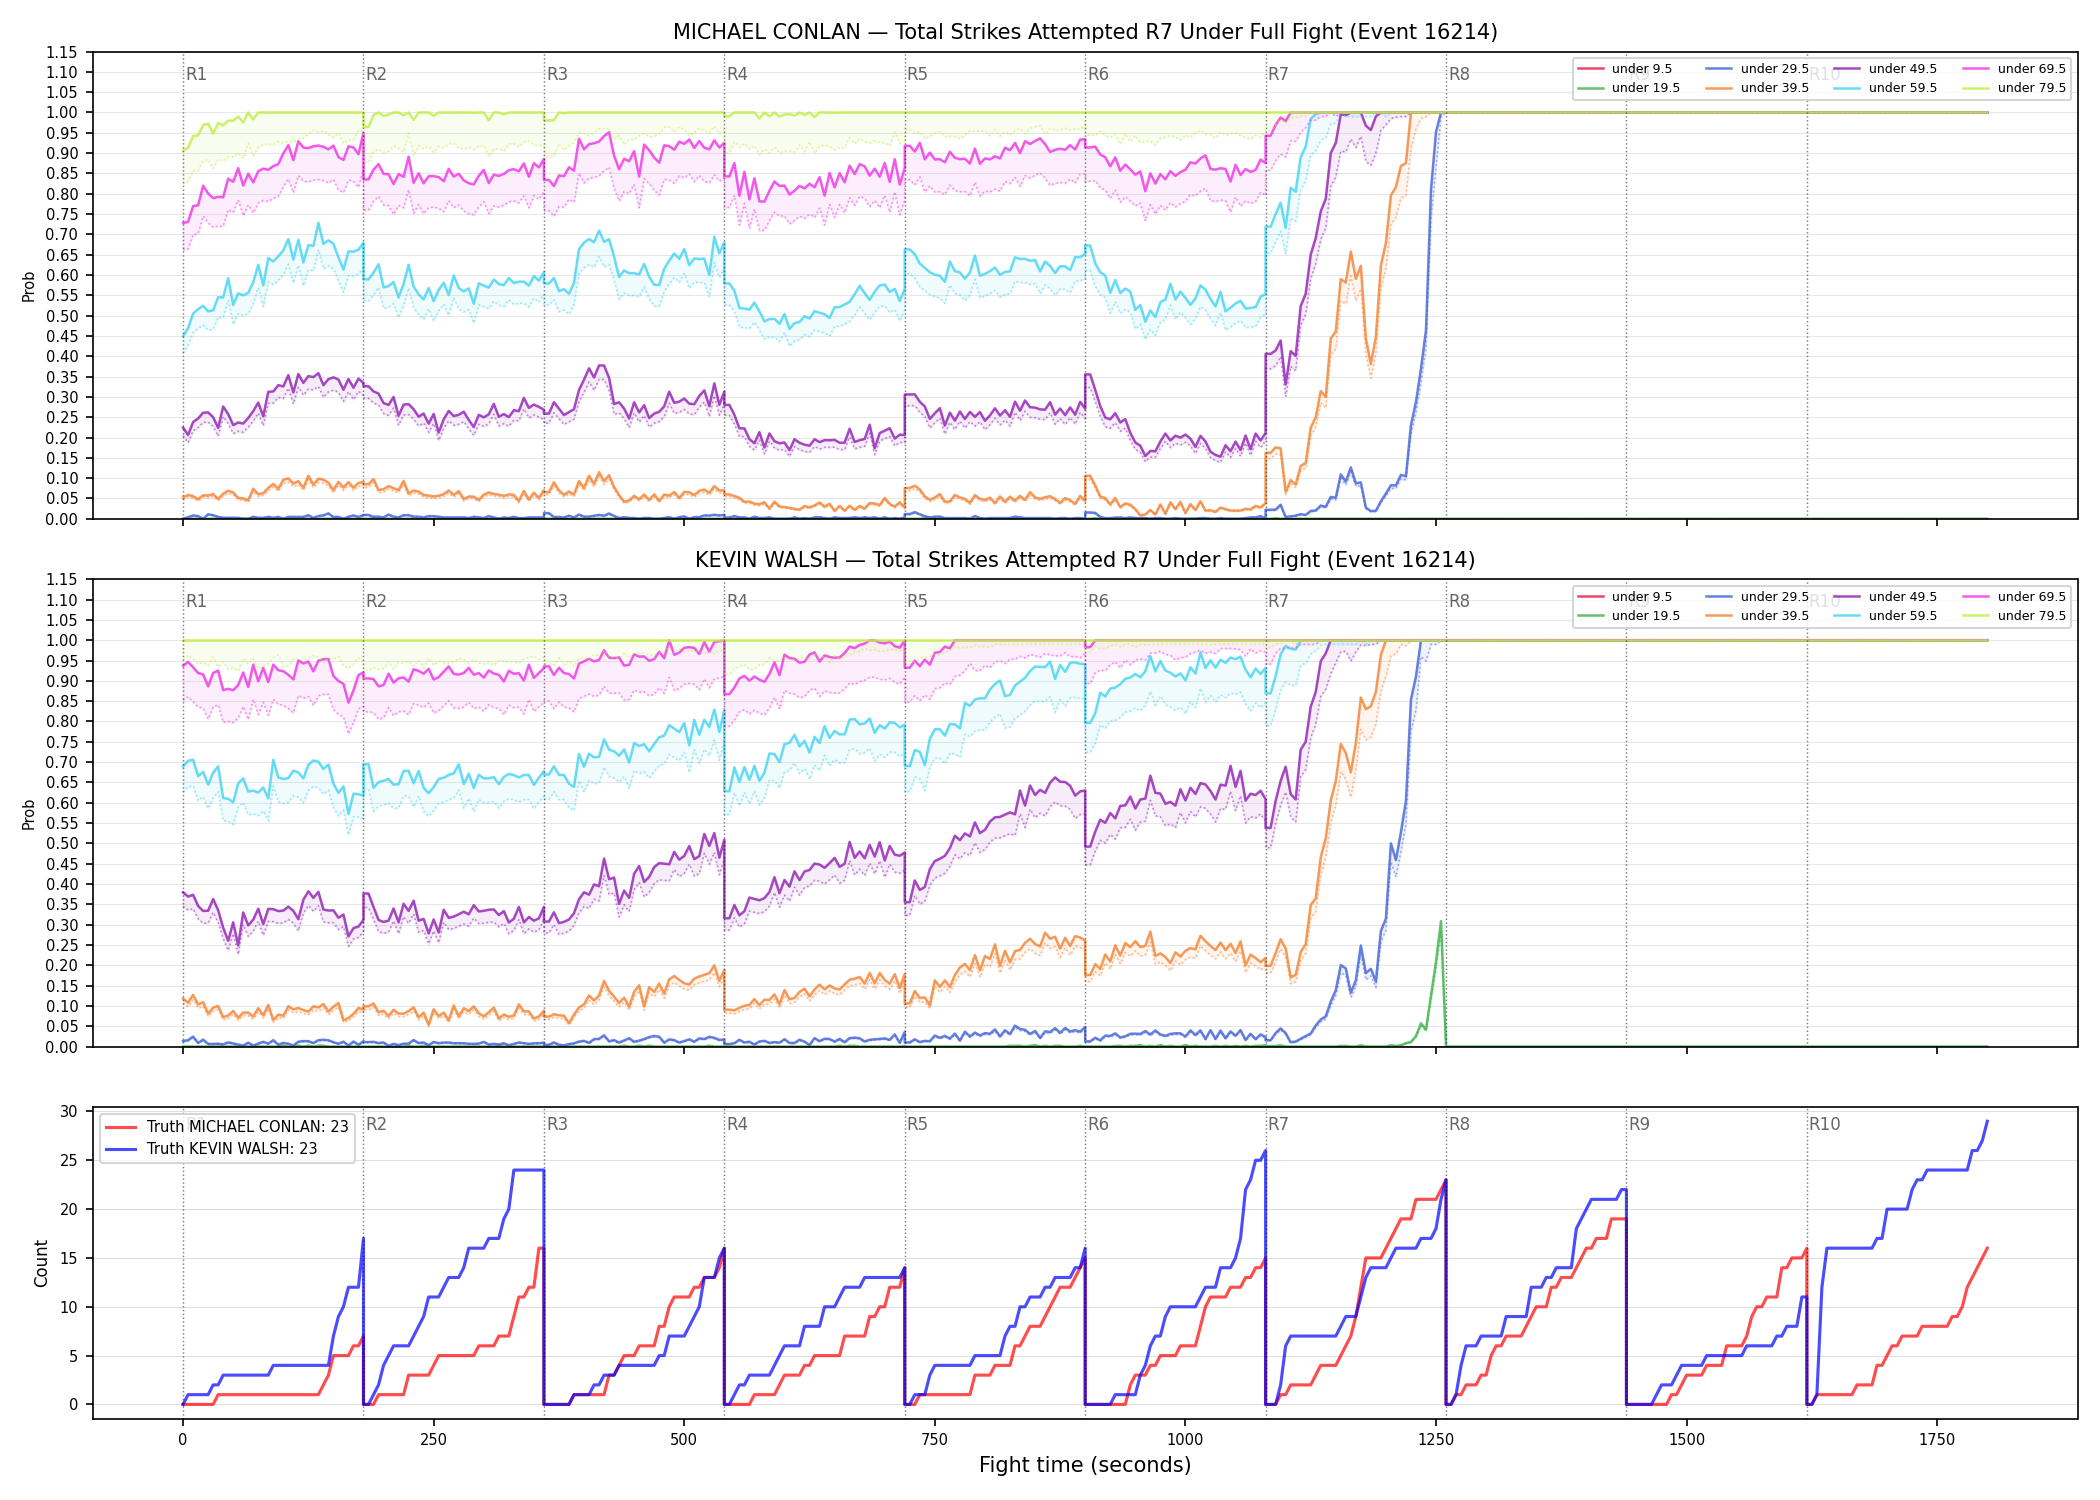The height and width of the screenshot is (1500, 2100).
Task: Click the 0.50 tick on Walsh chart Prob axis
Action: (62, 844)
